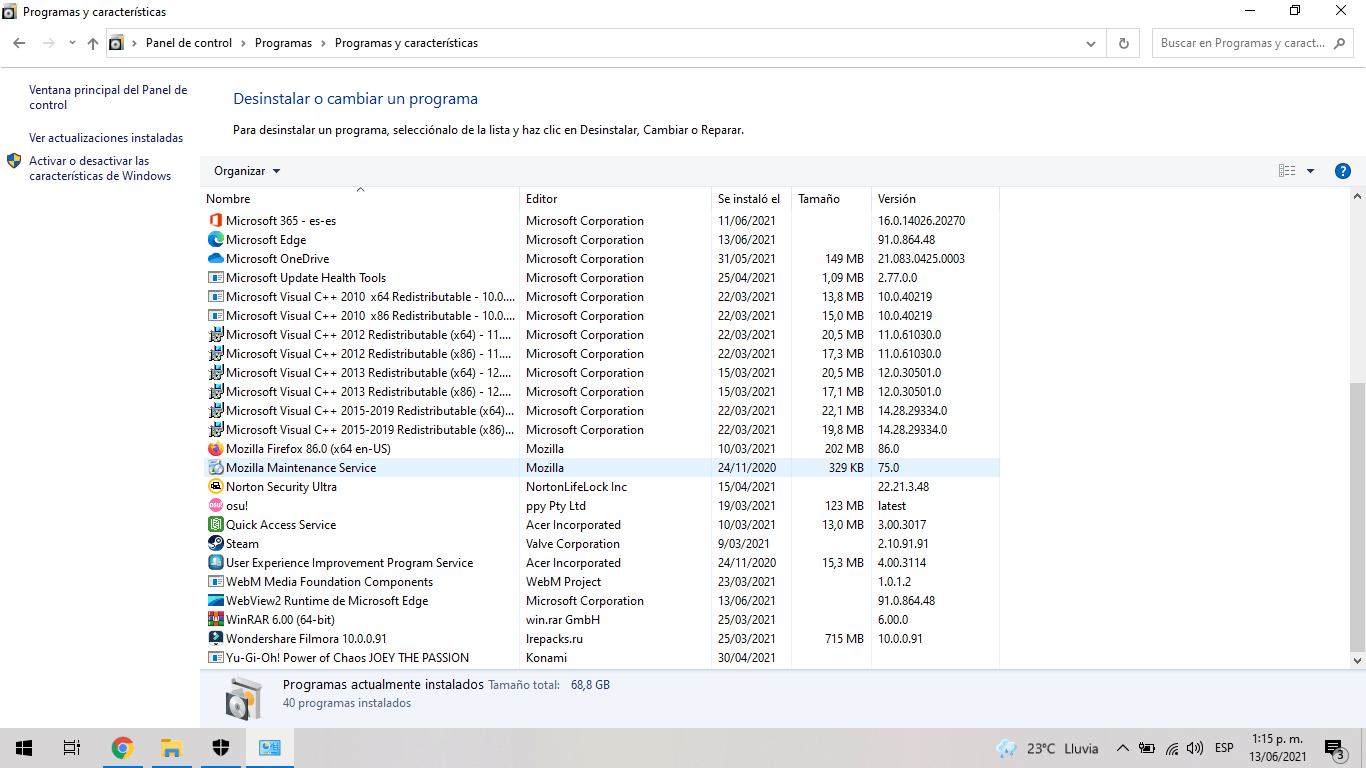
Task: Click the 715 MB size for Filmora
Action: coord(844,639)
